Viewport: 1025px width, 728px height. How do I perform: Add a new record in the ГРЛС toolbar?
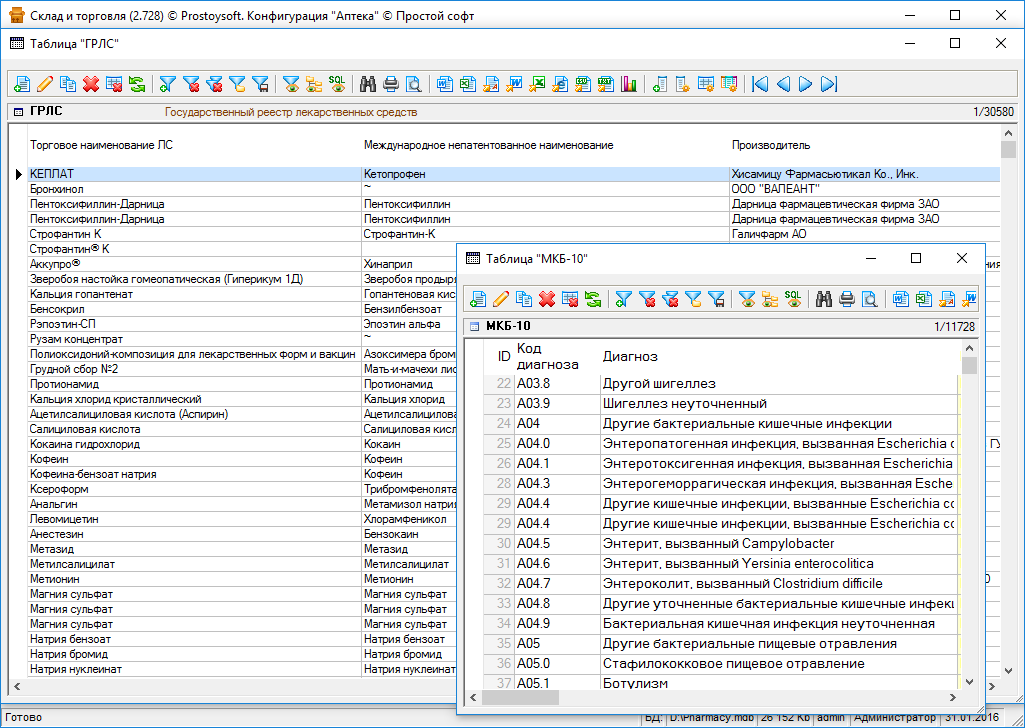click(22, 84)
